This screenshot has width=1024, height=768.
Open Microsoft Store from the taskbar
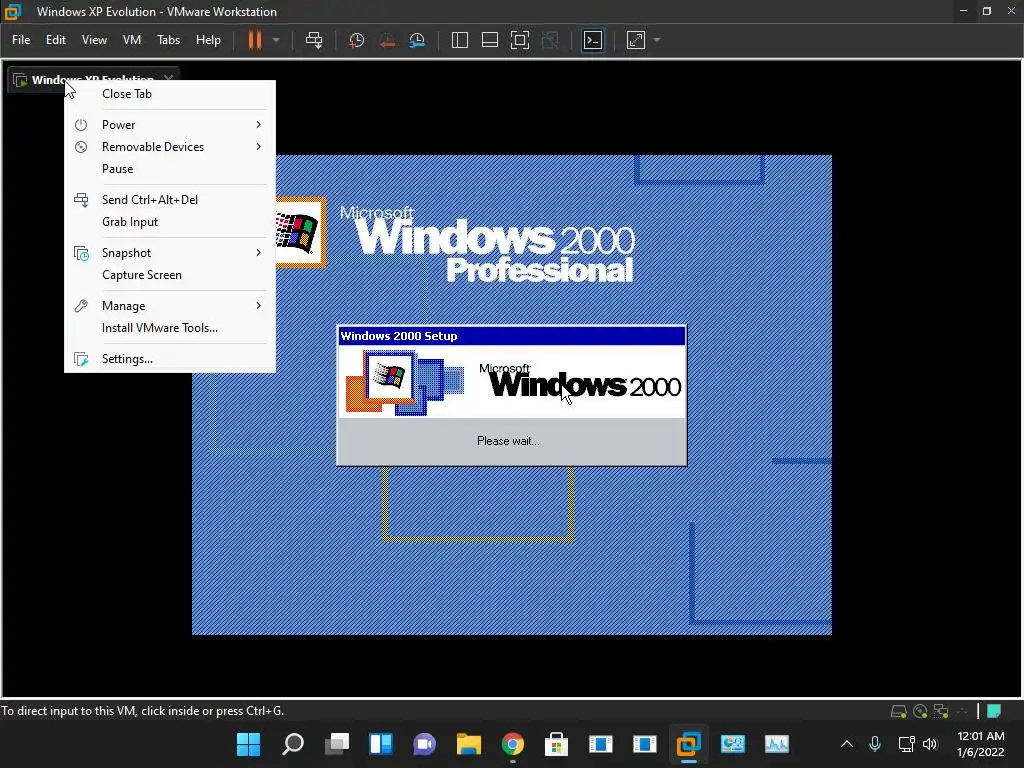coord(556,744)
